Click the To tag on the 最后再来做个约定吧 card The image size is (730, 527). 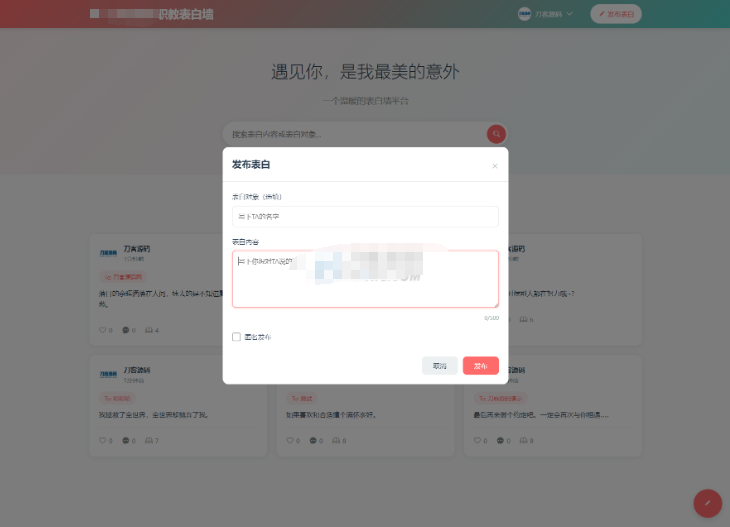[x=500, y=399]
